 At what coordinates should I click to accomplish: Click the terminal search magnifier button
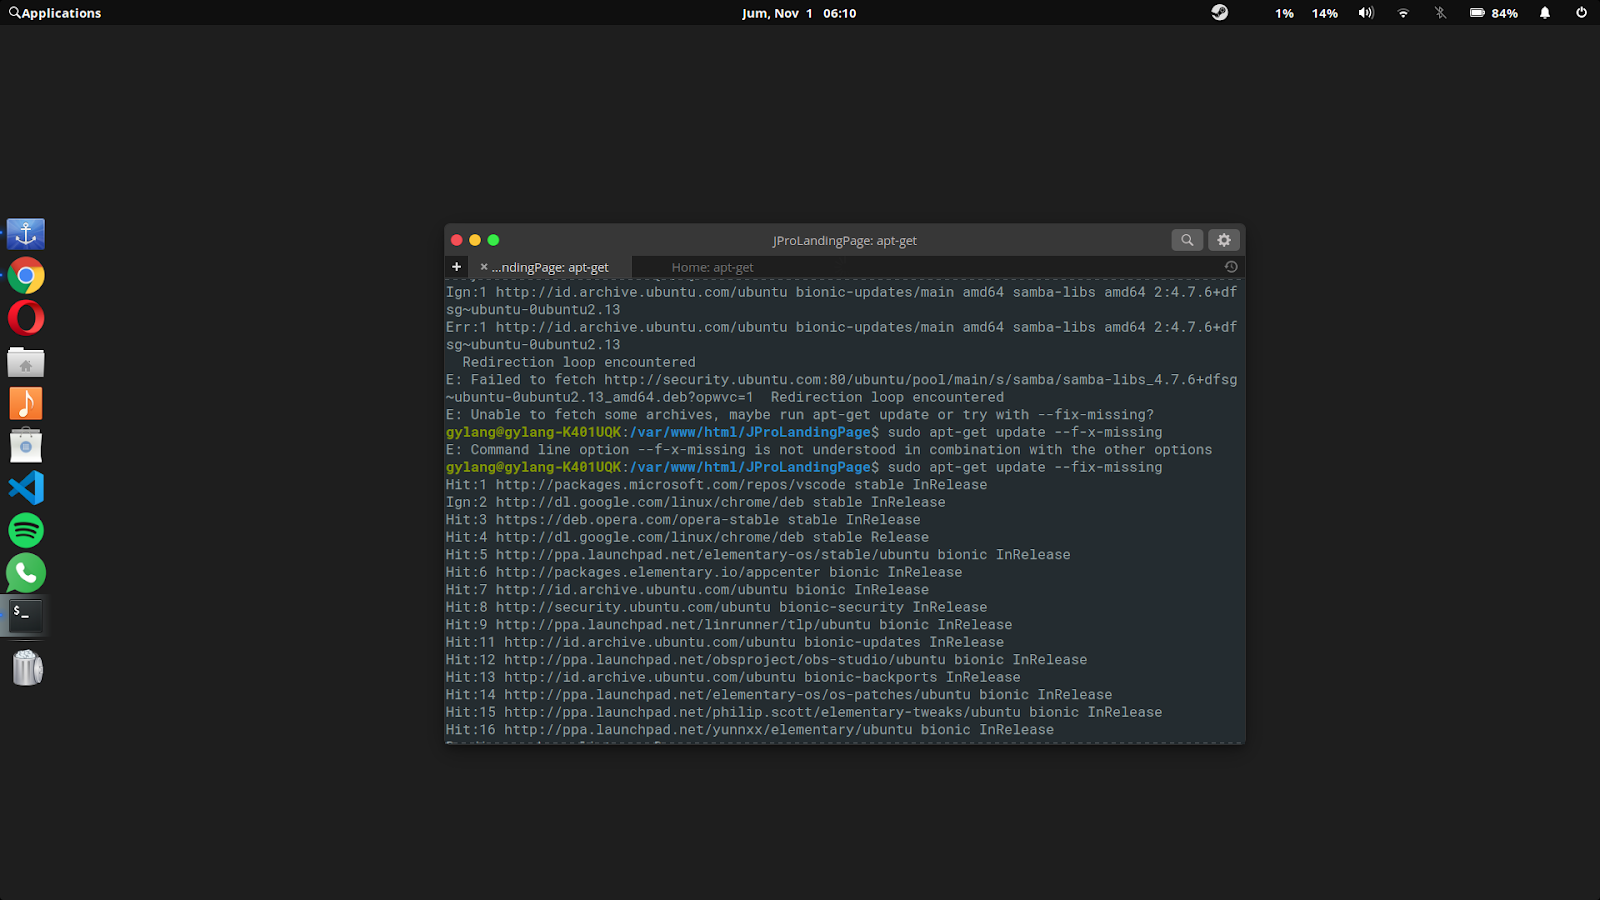tap(1187, 240)
